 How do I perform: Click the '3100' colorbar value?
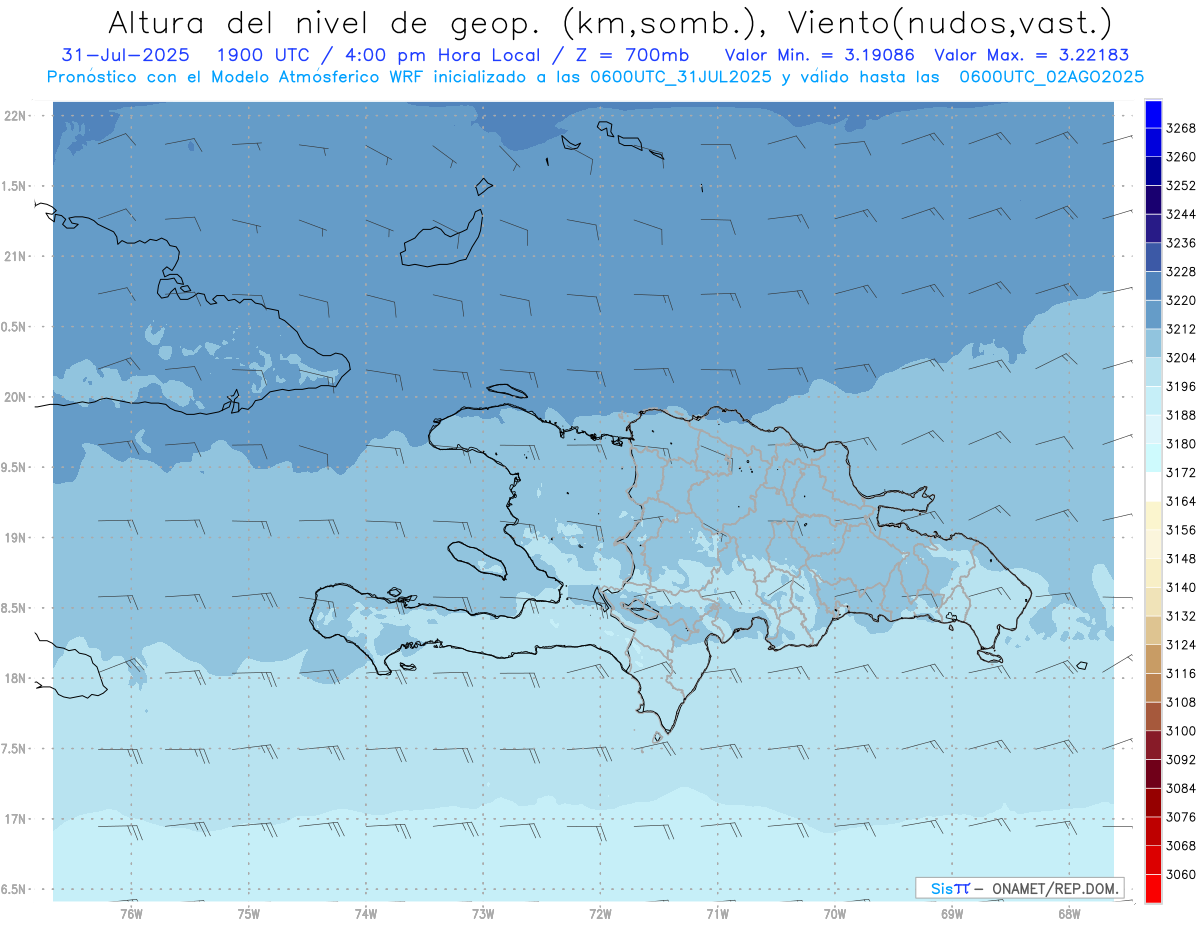point(1181,731)
